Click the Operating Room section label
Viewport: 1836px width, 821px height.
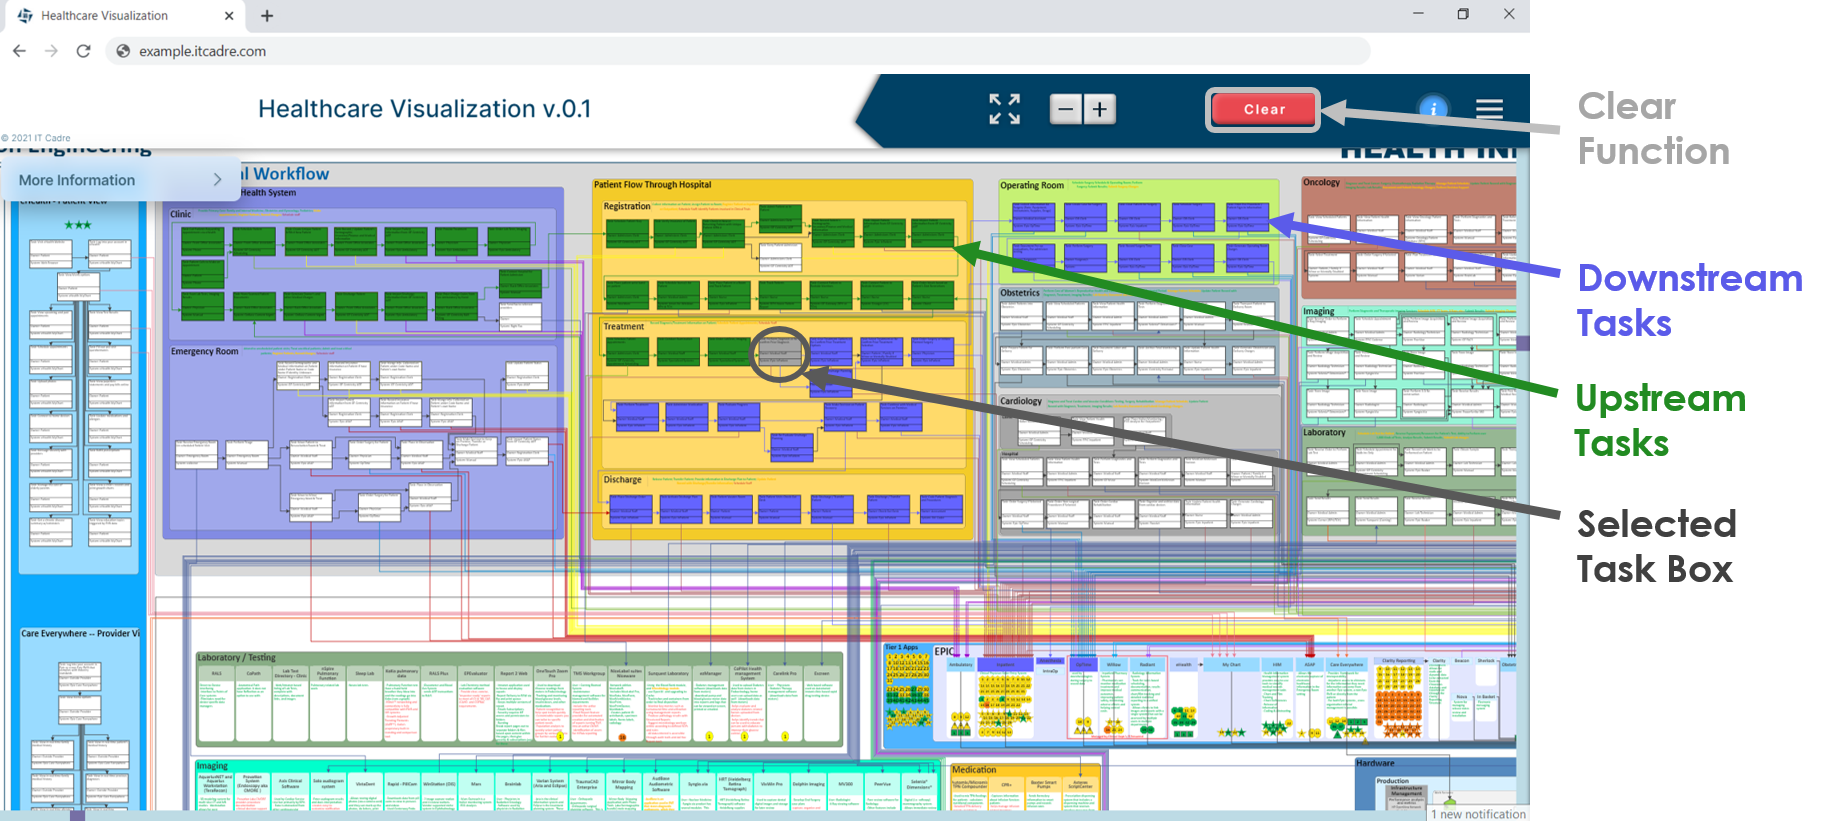click(1032, 185)
